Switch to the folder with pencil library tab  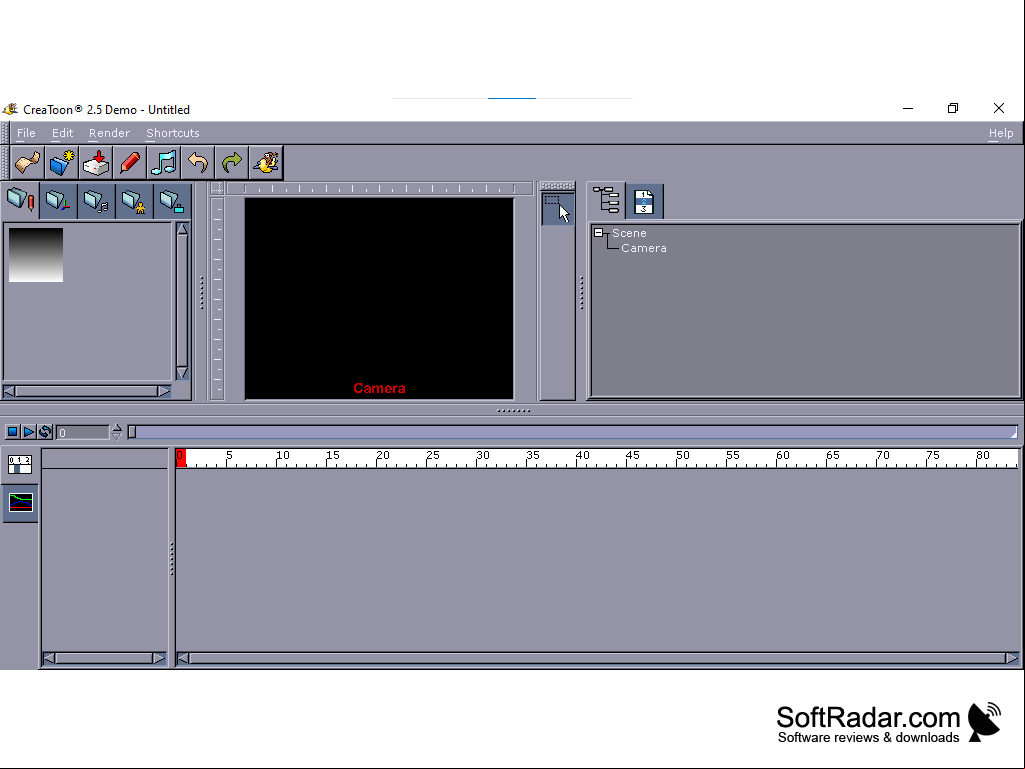click(x=20, y=200)
